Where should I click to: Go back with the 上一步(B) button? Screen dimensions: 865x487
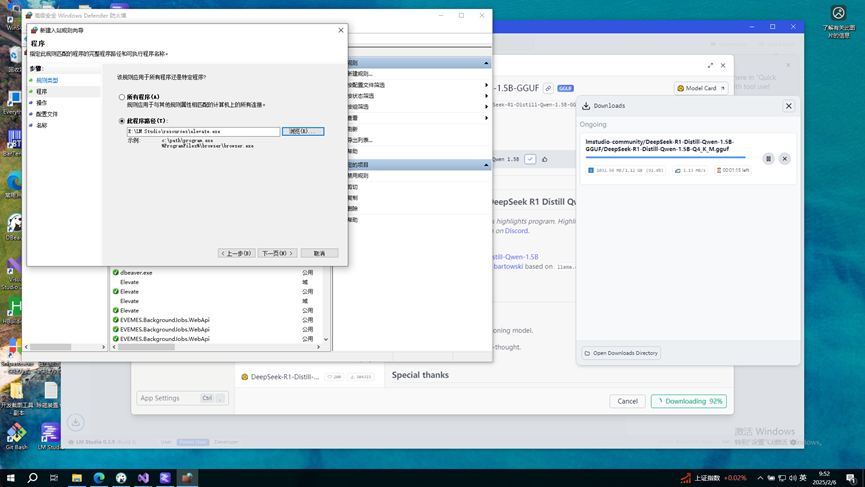[236, 253]
